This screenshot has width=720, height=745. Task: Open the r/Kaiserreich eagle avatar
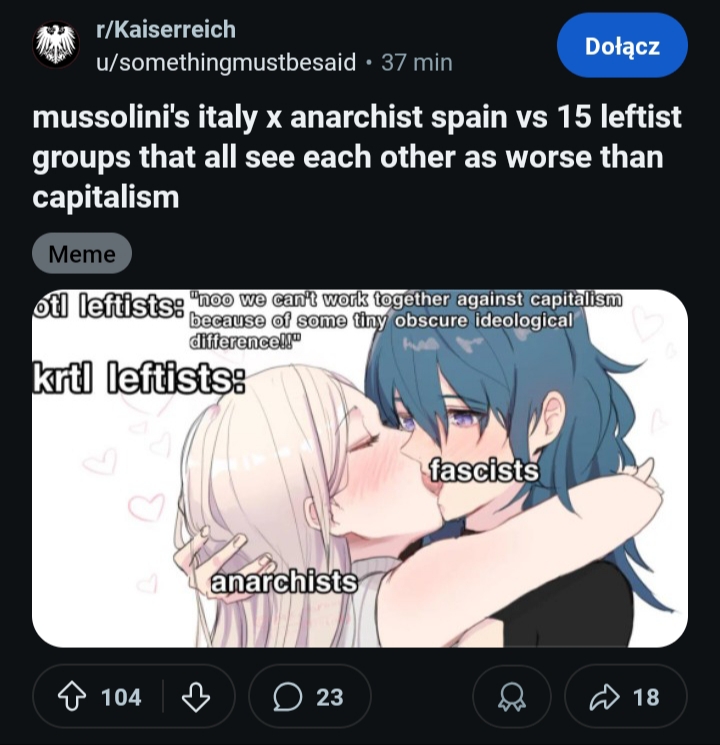pyautogui.click(x=56, y=45)
